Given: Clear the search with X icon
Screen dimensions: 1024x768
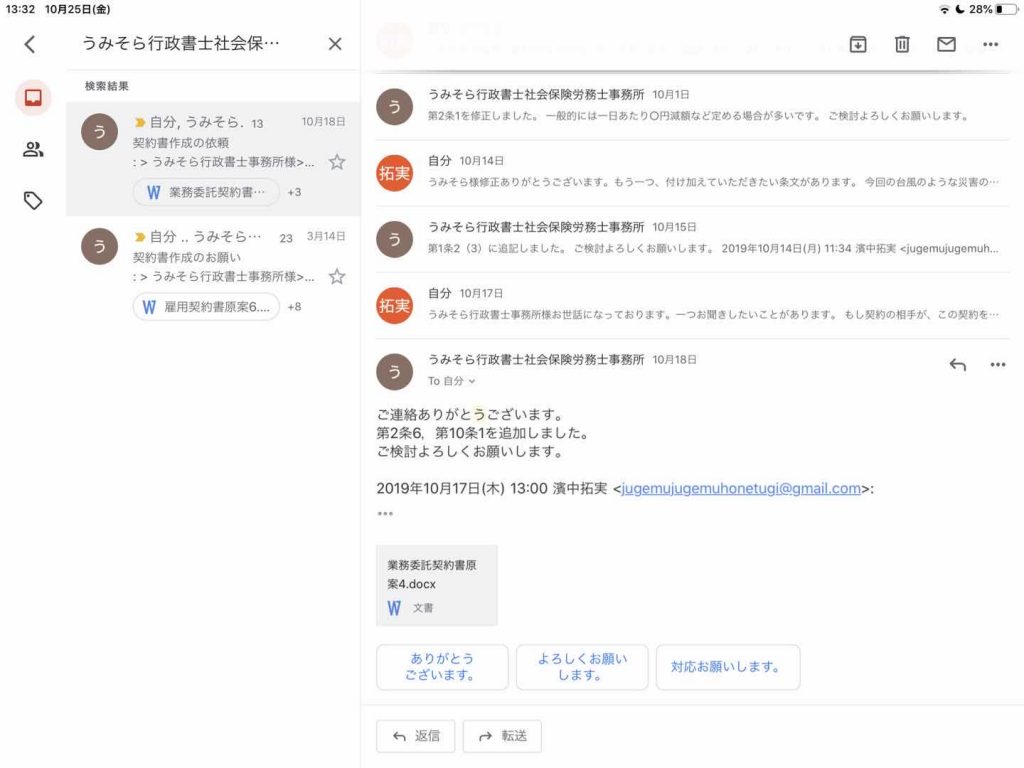Looking at the screenshot, I should (335, 44).
